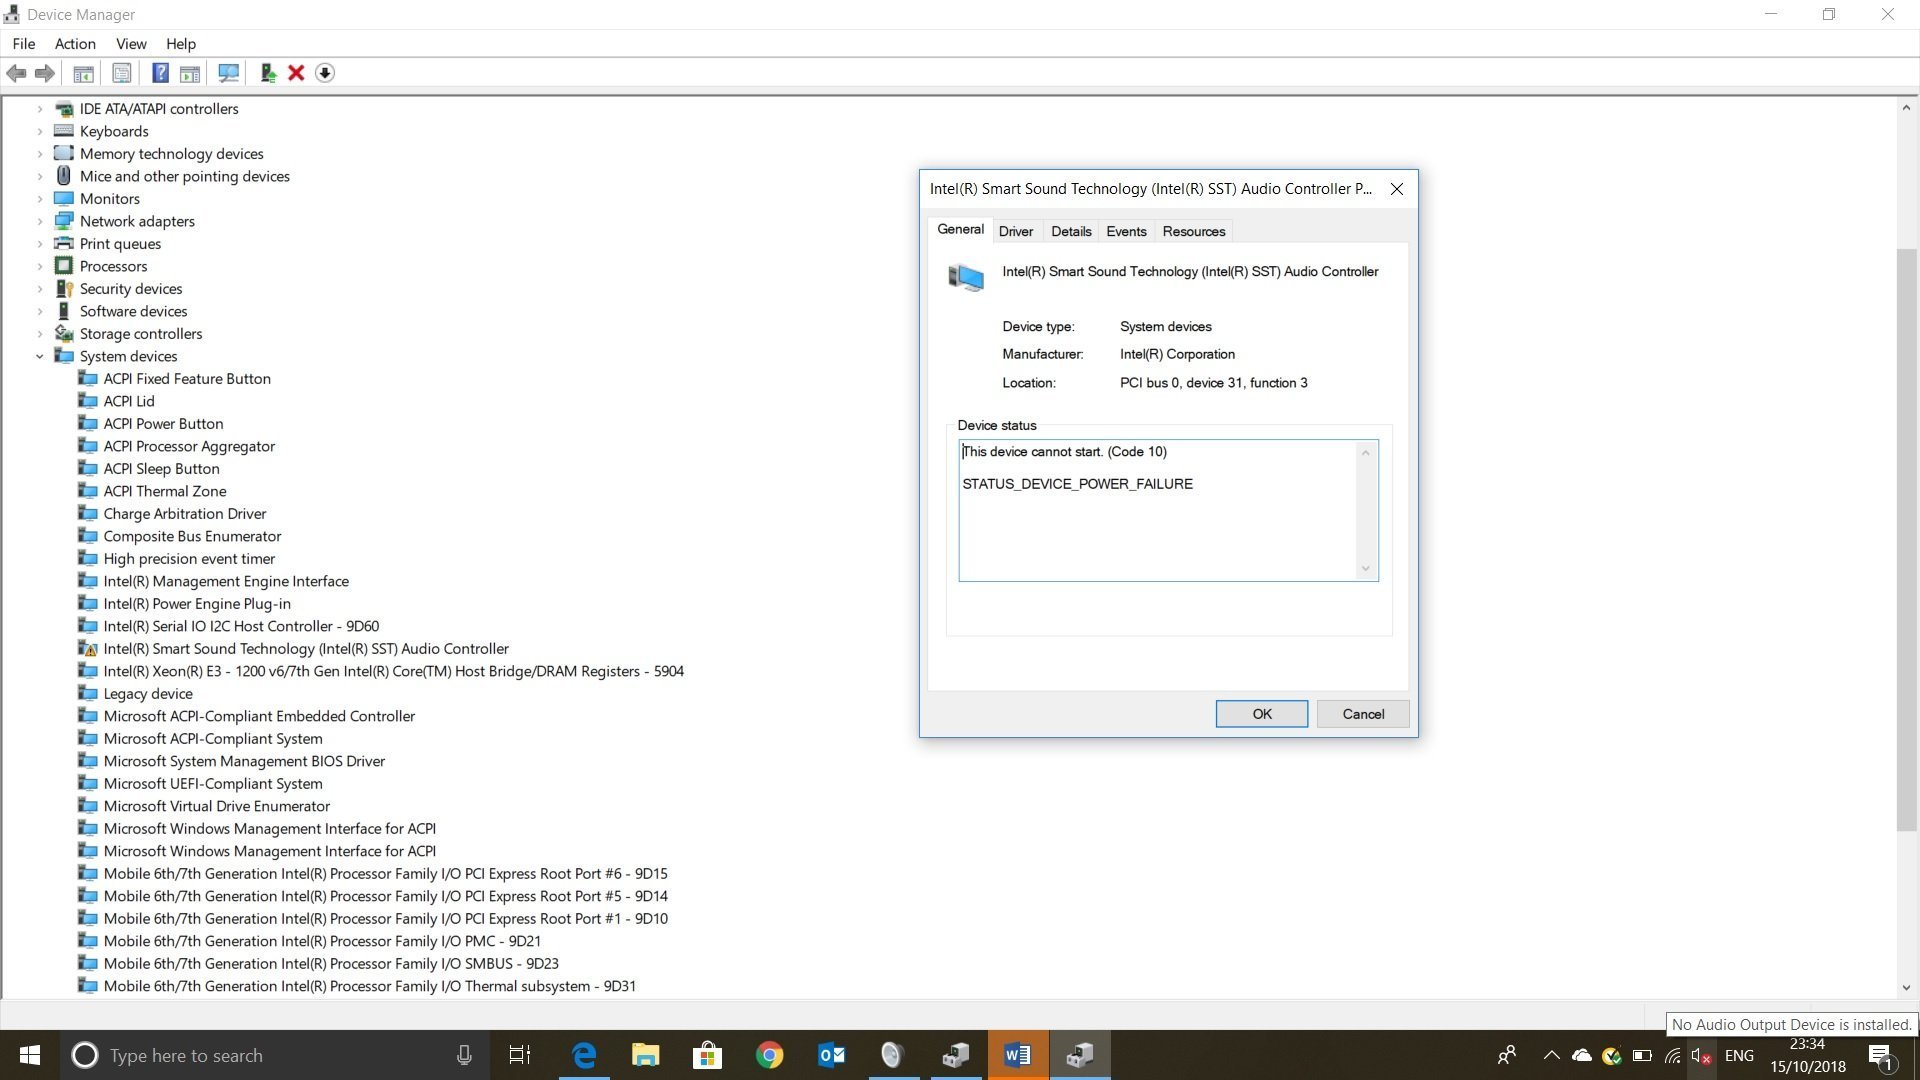Image resolution: width=1920 pixels, height=1080 pixels.
Task: Switch to the Driver tab
Action: [x=1016, y=231]
